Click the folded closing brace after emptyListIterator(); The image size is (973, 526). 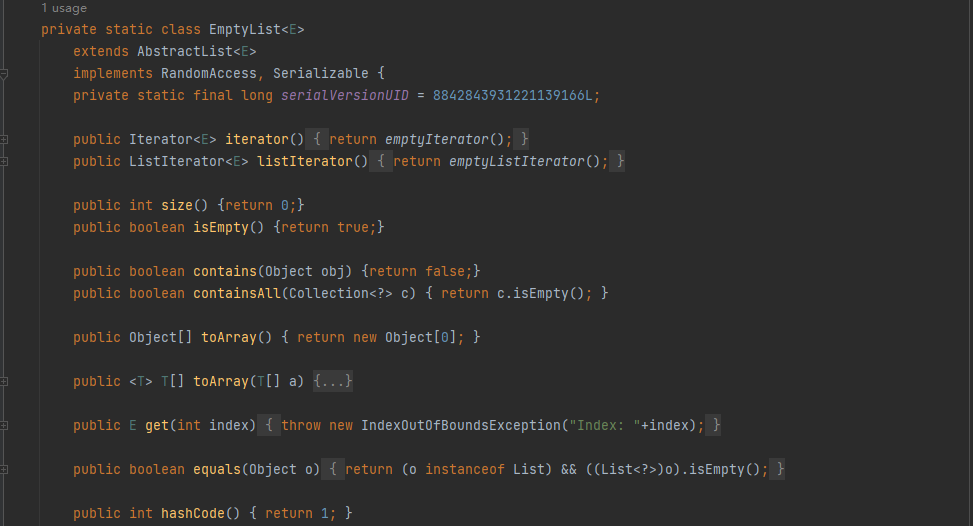click(617, 161)
